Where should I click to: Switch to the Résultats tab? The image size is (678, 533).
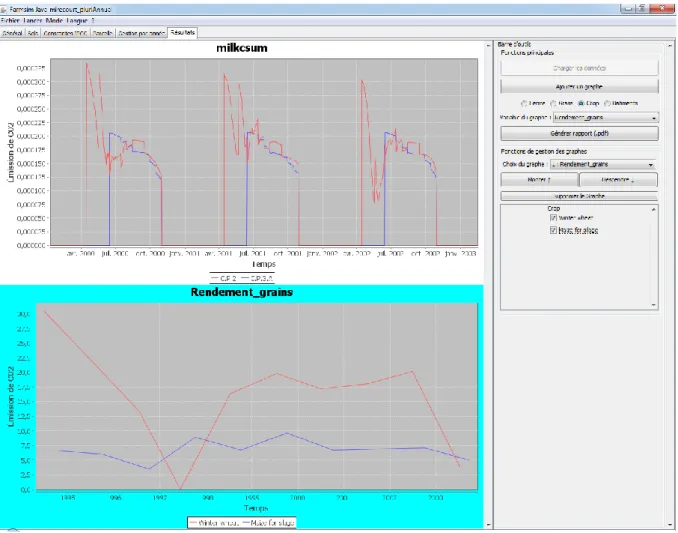click(182, 32)
